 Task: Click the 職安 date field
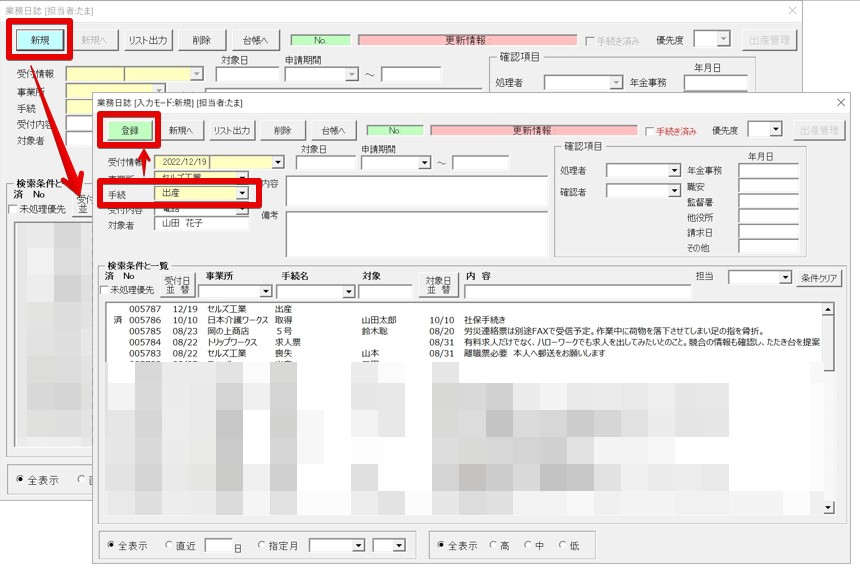[x=768, y=186]
